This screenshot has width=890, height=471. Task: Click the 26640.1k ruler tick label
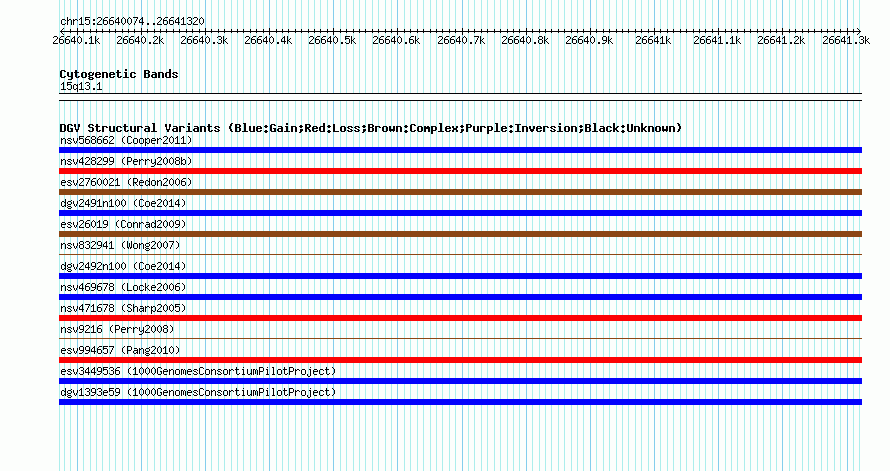[76, 40]
